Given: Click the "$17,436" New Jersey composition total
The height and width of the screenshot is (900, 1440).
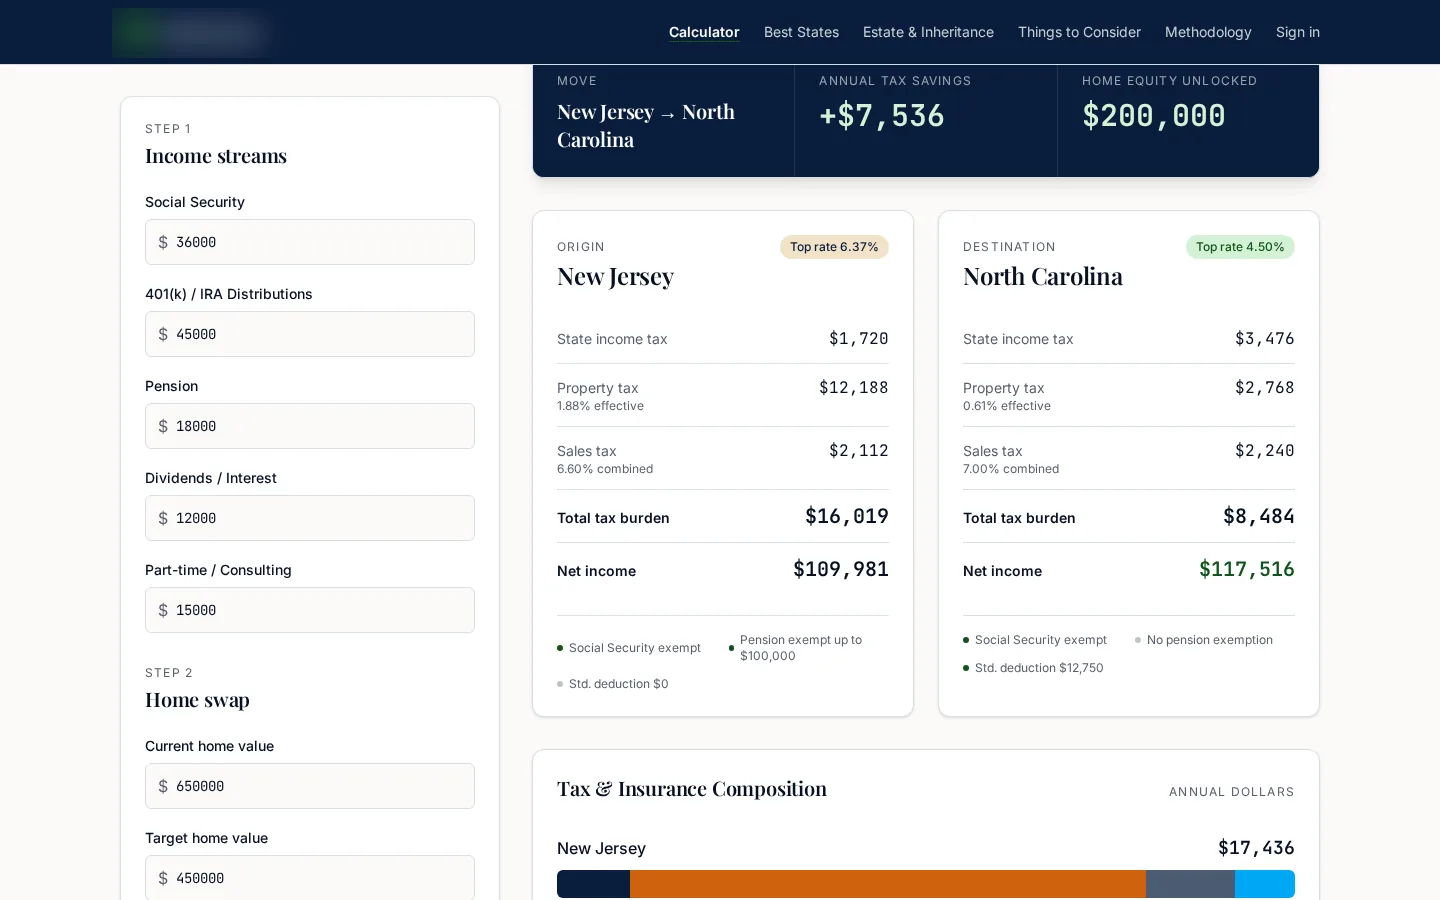Looking at the screenshot, I should (1256, 848).
